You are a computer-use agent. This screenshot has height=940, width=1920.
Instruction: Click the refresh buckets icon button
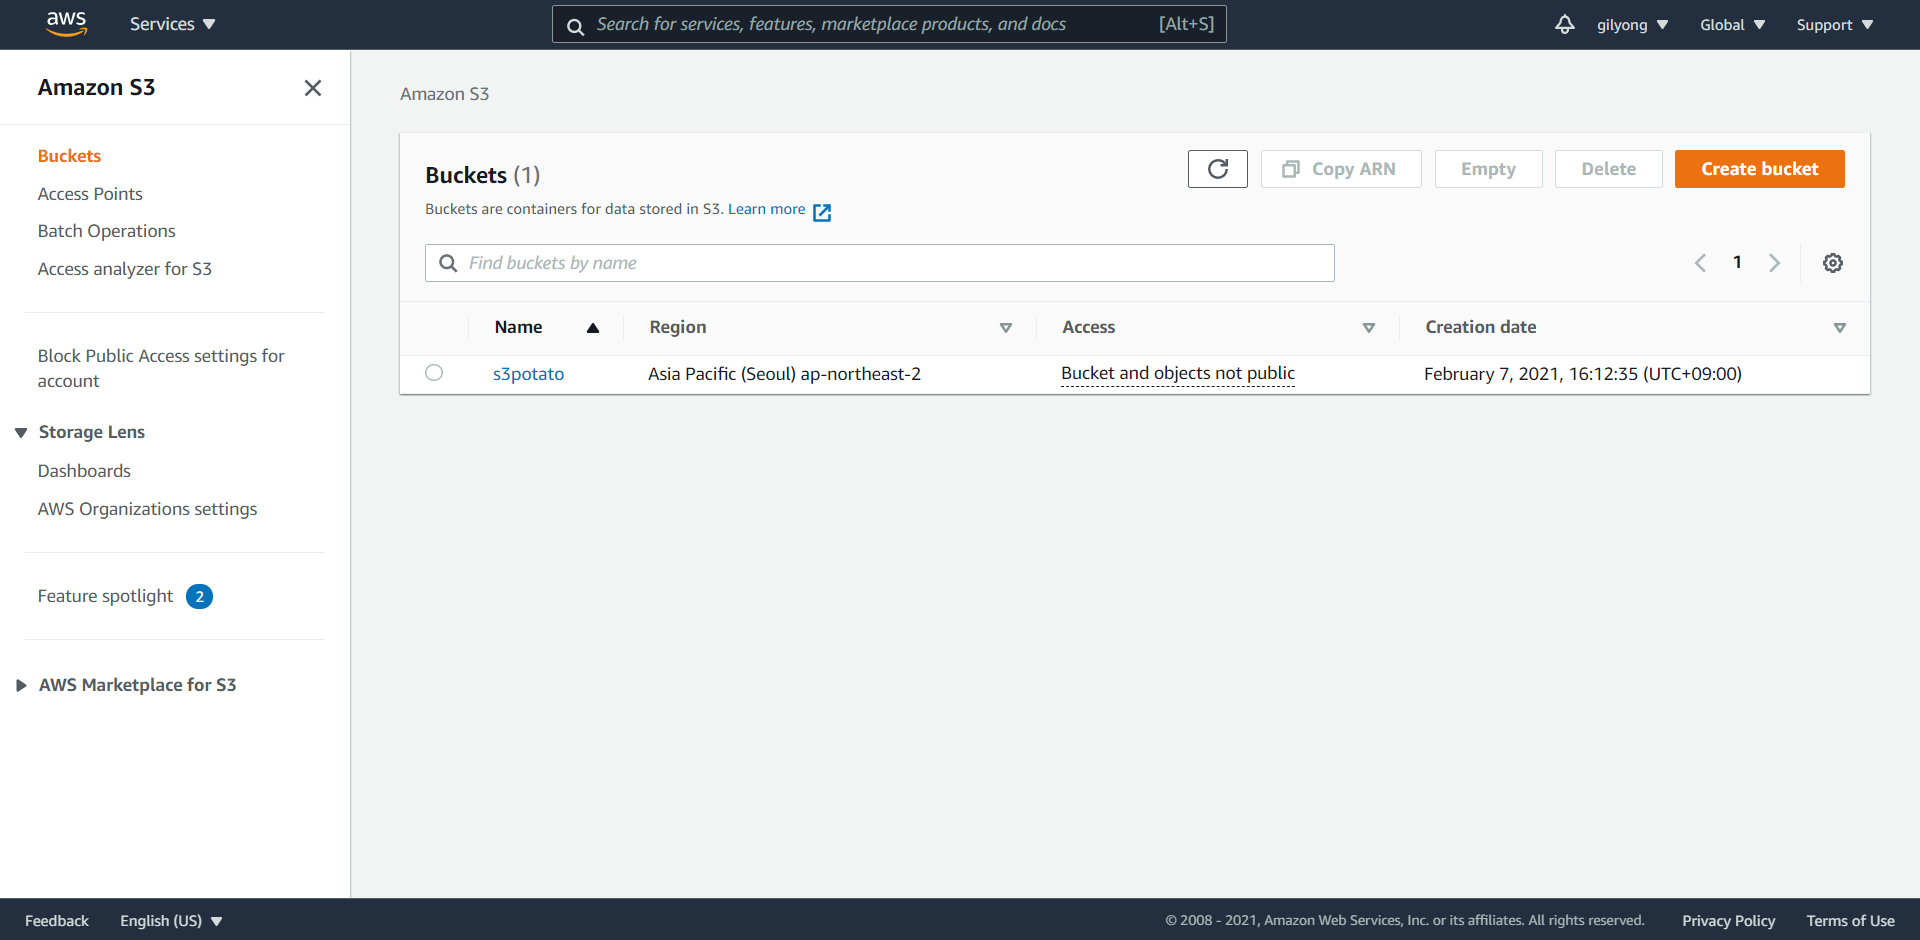pyautogui.click(x=1217, y=169)
